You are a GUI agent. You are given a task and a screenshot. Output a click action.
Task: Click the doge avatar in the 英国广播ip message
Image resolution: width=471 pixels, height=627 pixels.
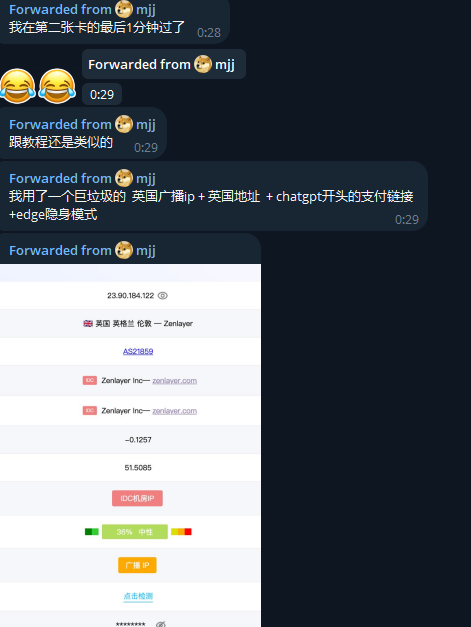[124, 178]
